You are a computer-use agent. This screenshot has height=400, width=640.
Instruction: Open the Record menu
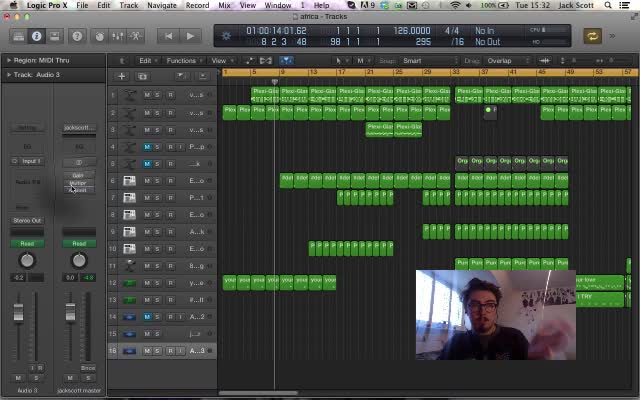[x=197, y=5]
